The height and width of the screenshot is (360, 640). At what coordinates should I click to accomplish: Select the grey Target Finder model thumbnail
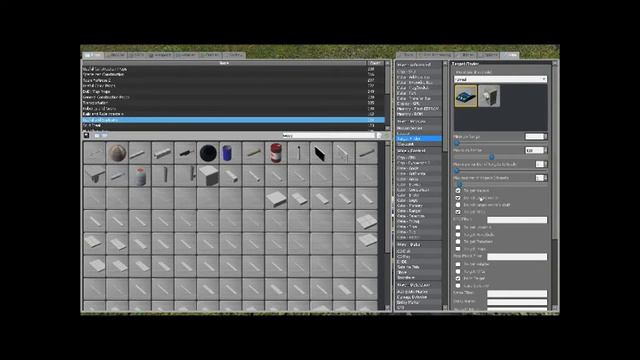(489, 96)
